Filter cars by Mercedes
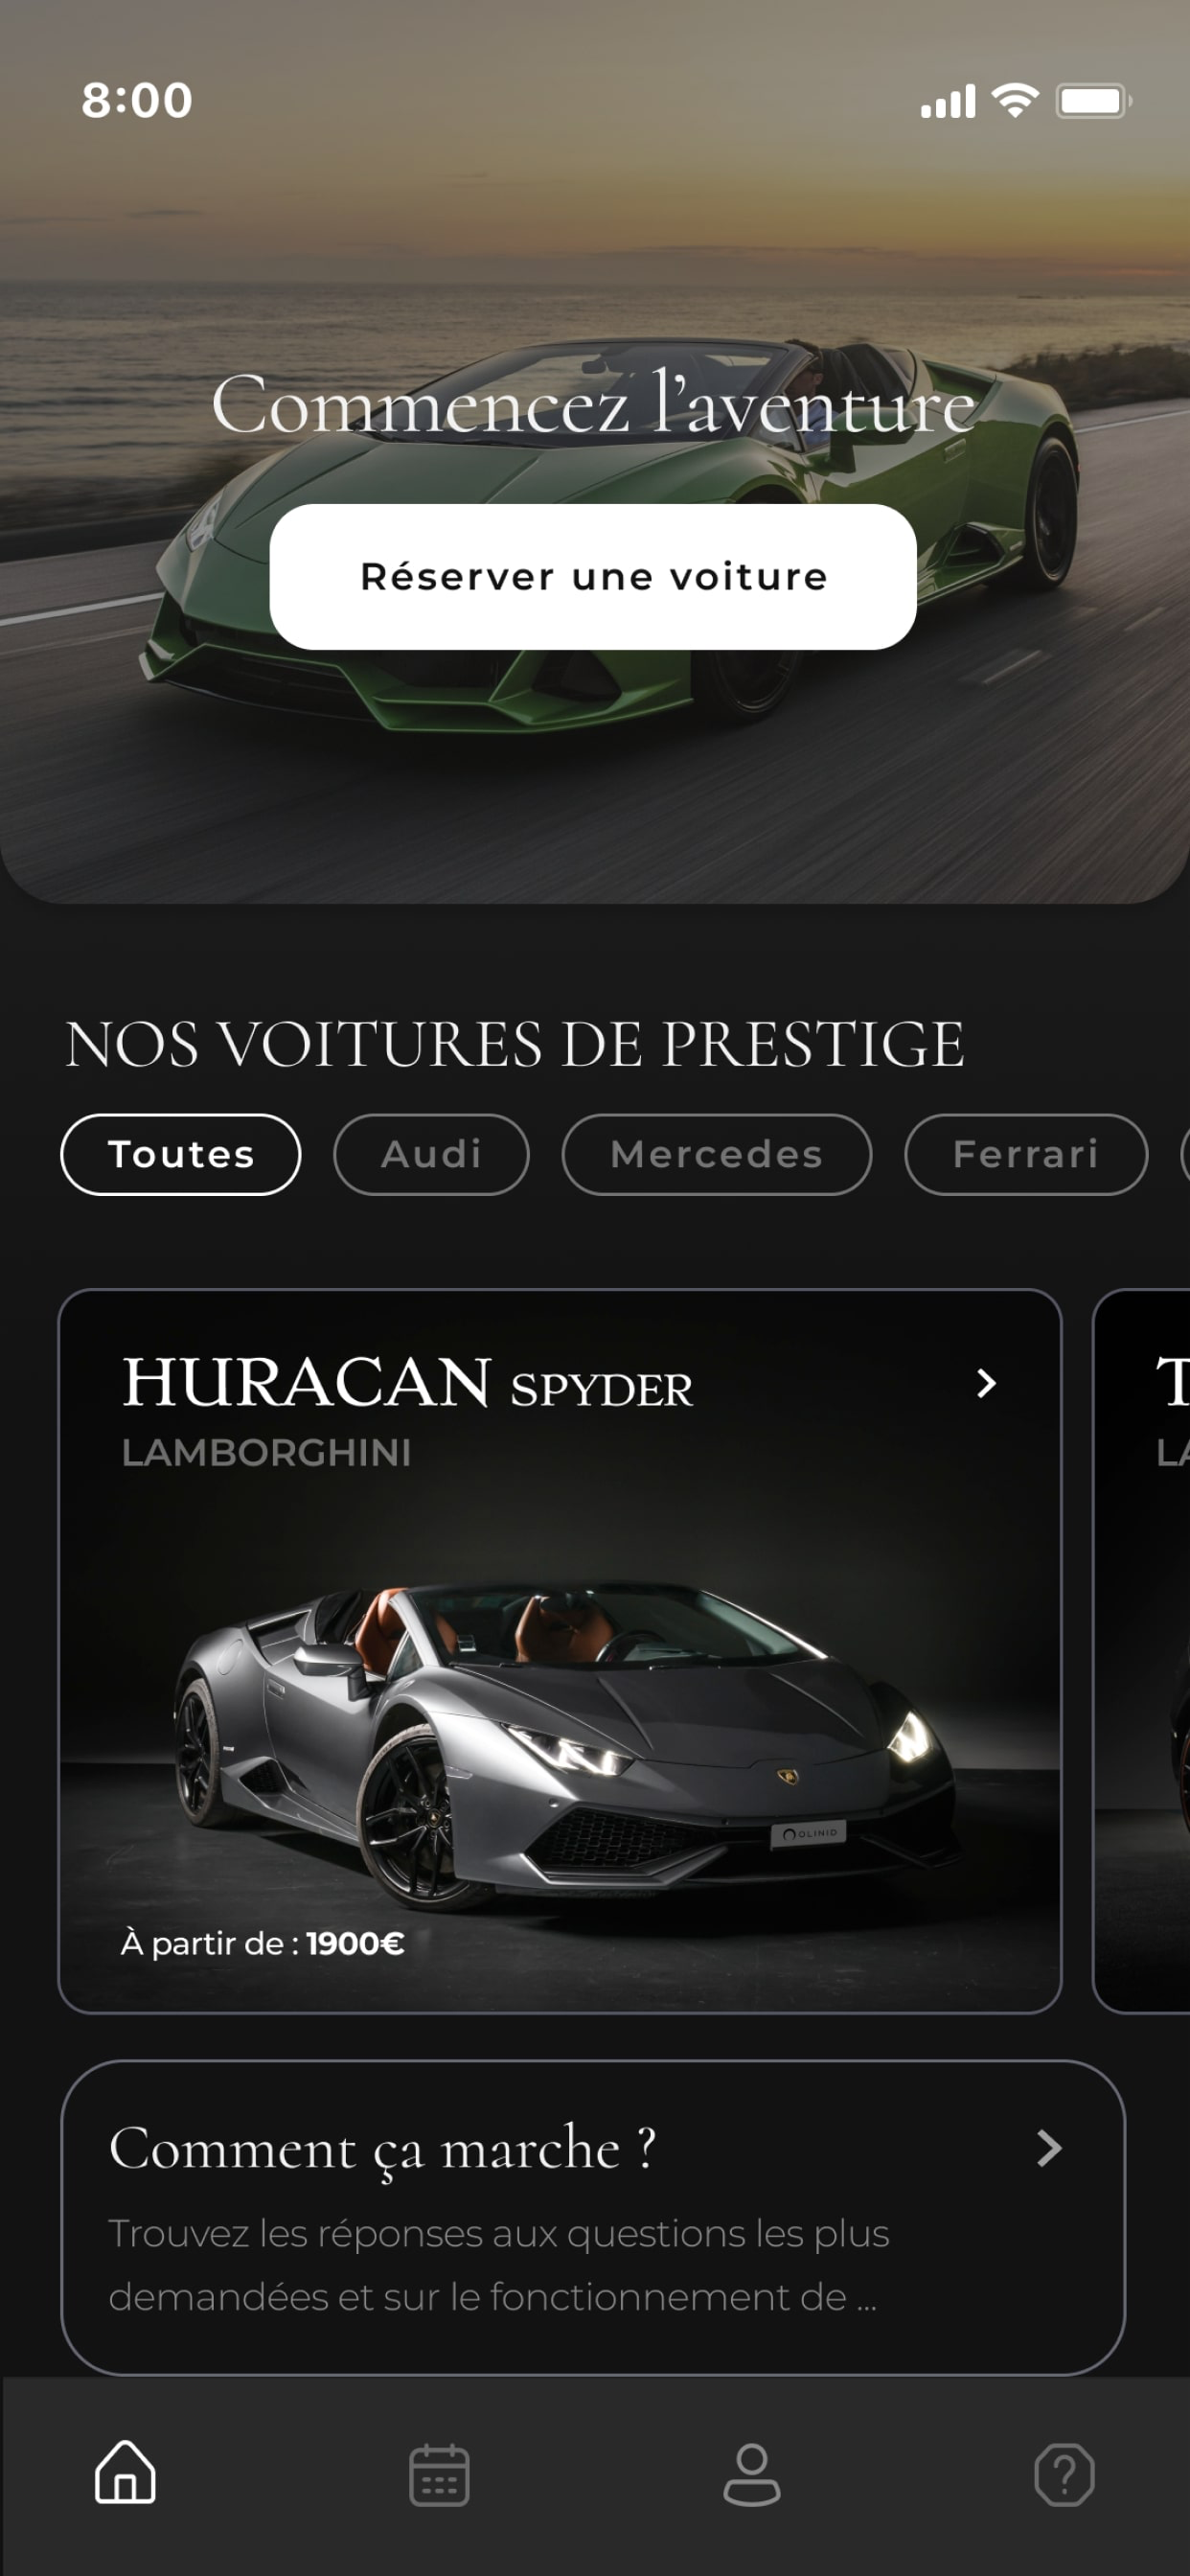 click(x=717, y=1154)
